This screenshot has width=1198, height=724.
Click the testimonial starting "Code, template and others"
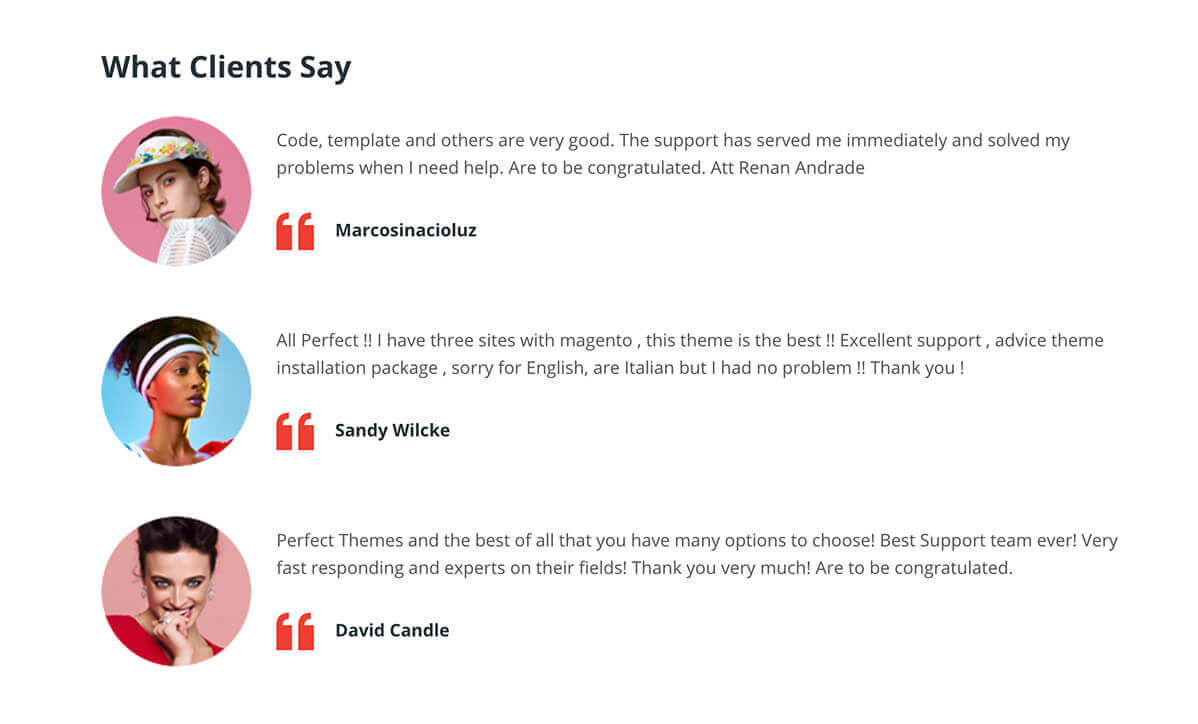pyautogui.click(x=673, y=140)
